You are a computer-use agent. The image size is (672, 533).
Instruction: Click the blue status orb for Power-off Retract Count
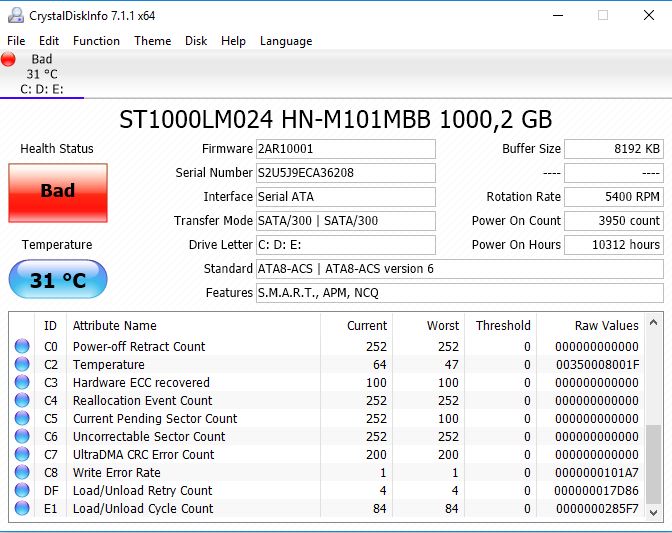pos(22,346)
